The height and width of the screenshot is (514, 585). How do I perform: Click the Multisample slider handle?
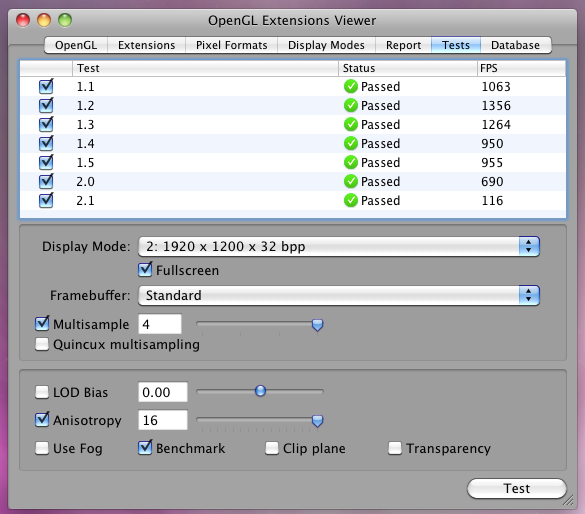click(317, 325)
